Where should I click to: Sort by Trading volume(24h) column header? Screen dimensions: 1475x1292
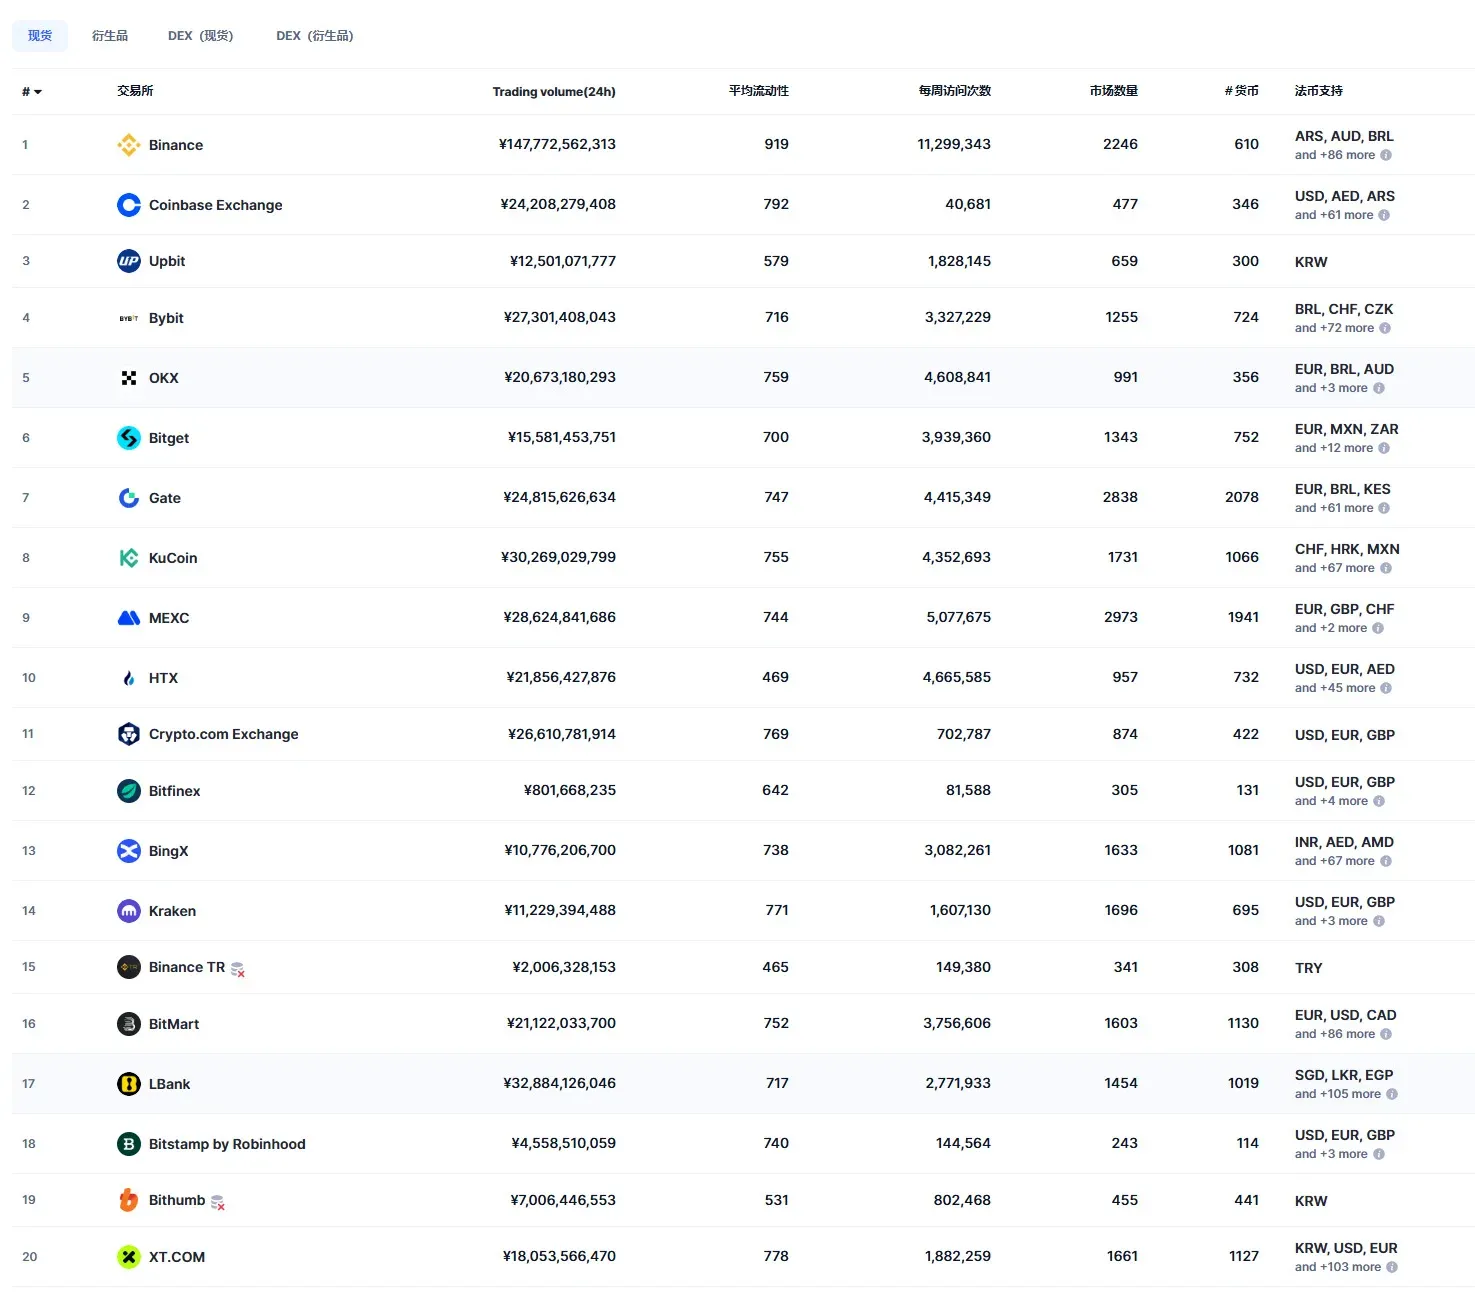pos(554,92)
